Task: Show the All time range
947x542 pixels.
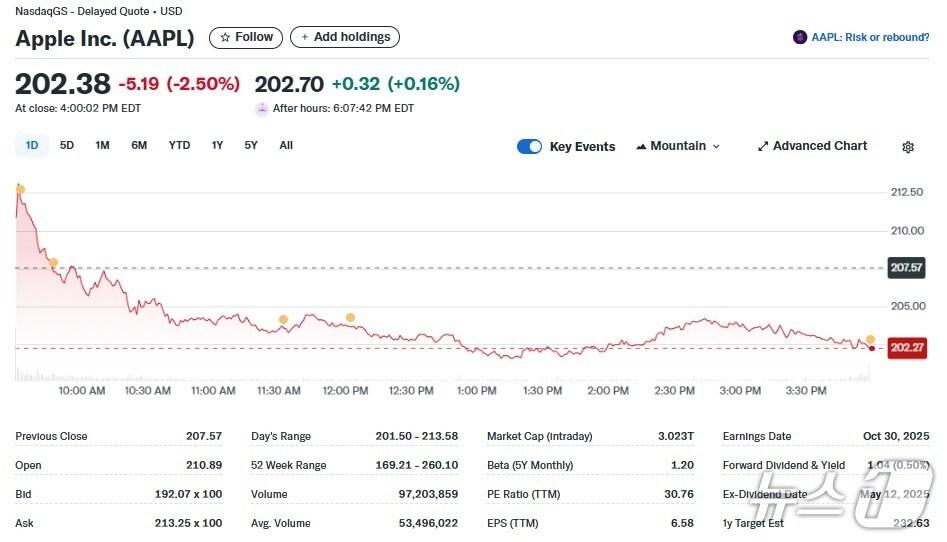Action: (x=286, y=145)
